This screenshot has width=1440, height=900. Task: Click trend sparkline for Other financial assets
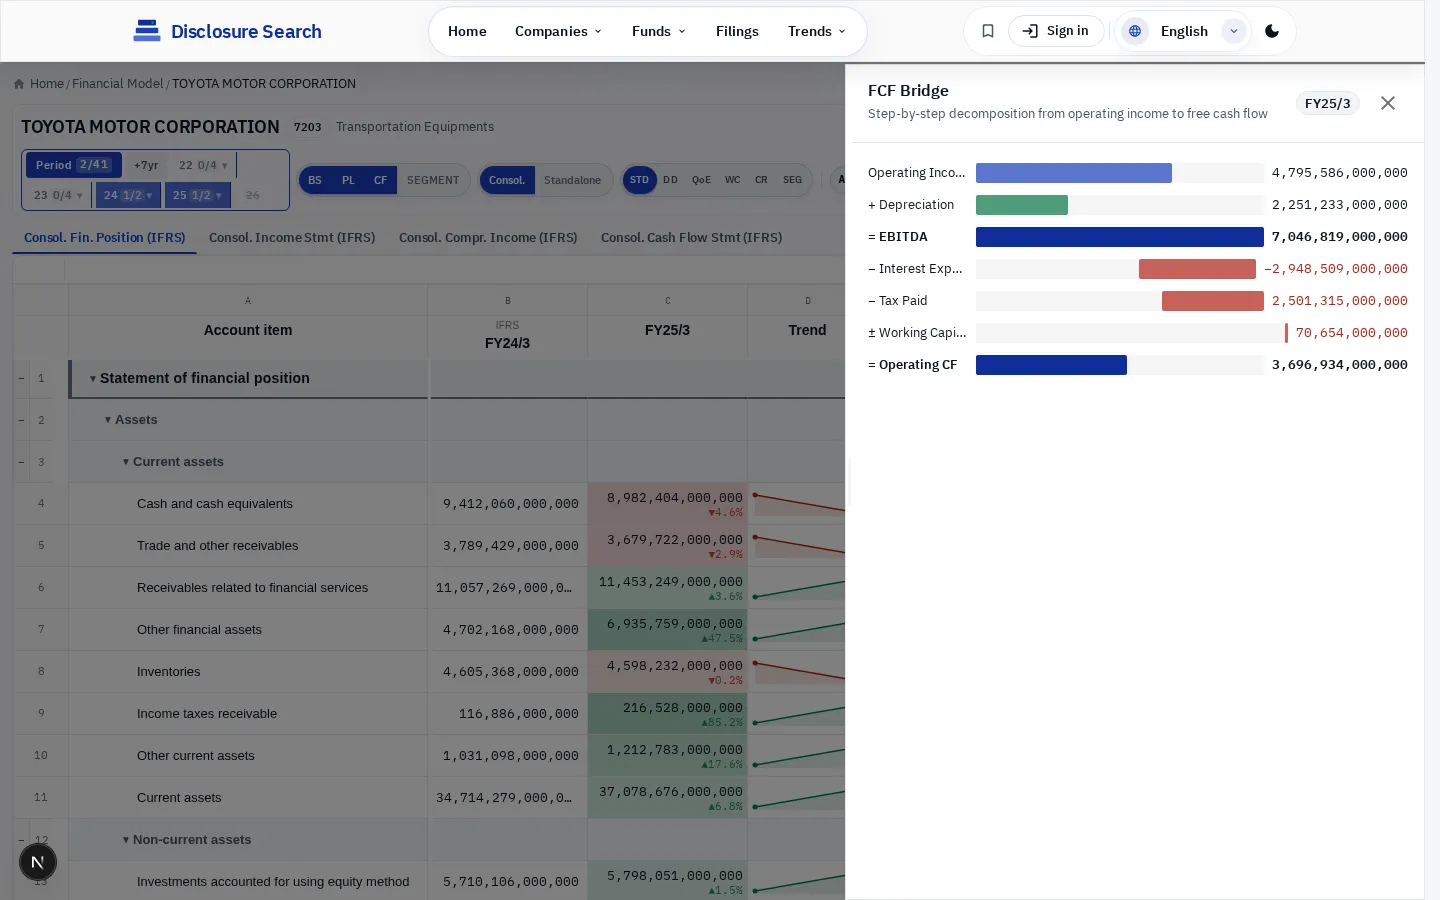pyautogui.click(x=798, y=629)
